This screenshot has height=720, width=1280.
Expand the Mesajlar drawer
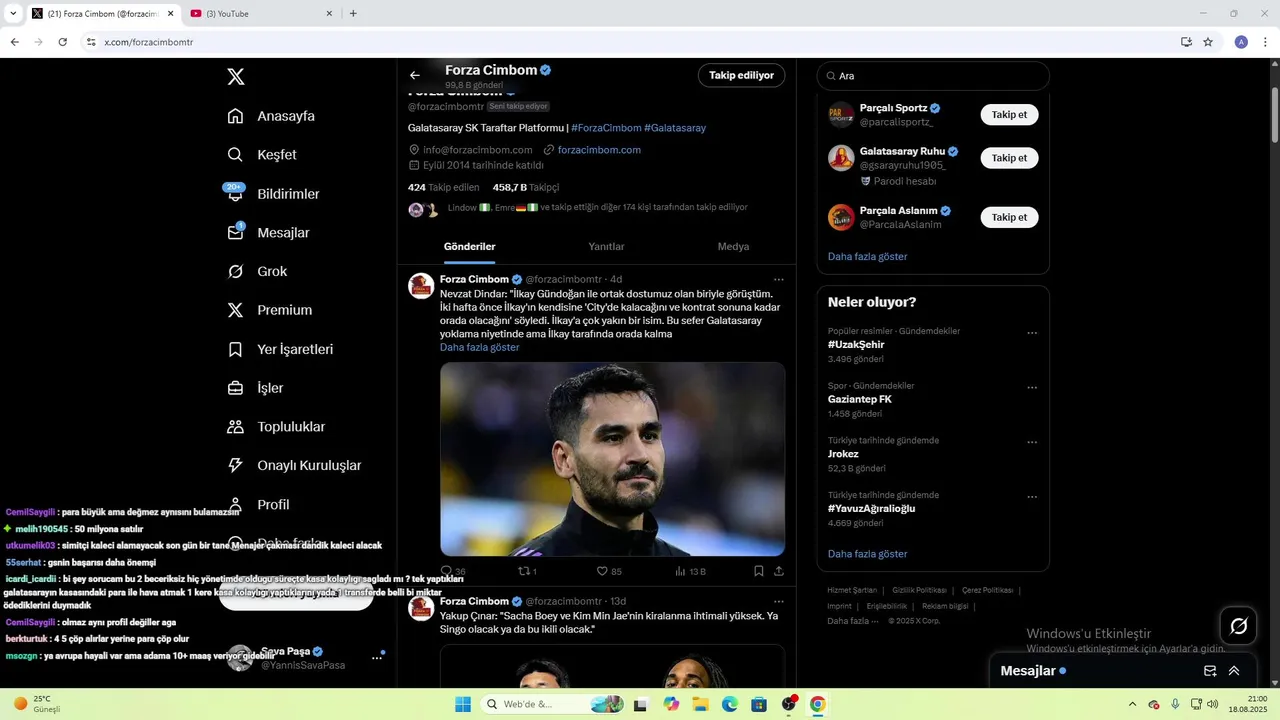pyautogui.click(x=1234, y=671)
